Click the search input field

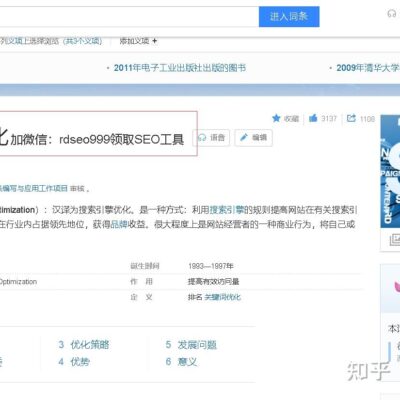pyautogui.click(x=129, y=16)
